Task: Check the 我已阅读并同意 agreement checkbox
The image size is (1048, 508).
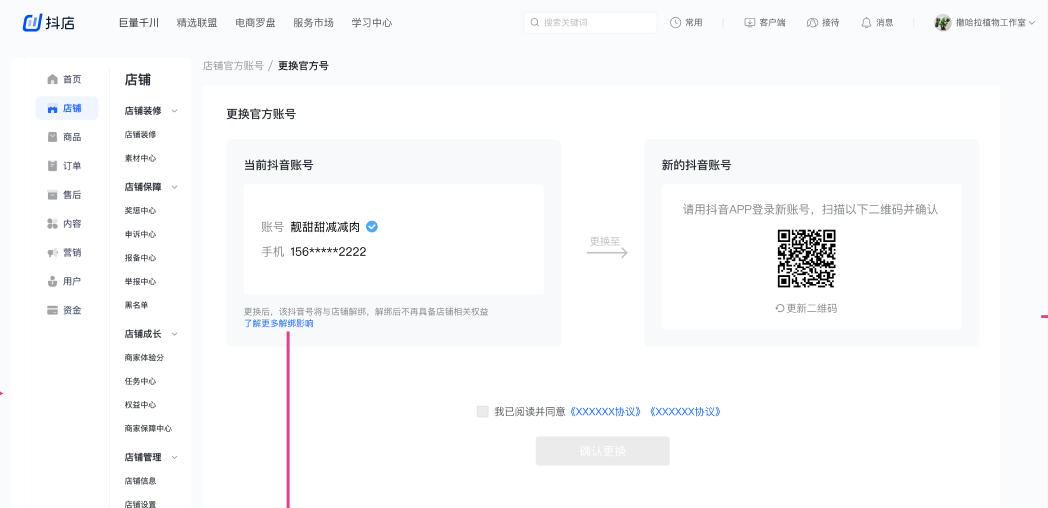Action: click(x=483, y=411)
